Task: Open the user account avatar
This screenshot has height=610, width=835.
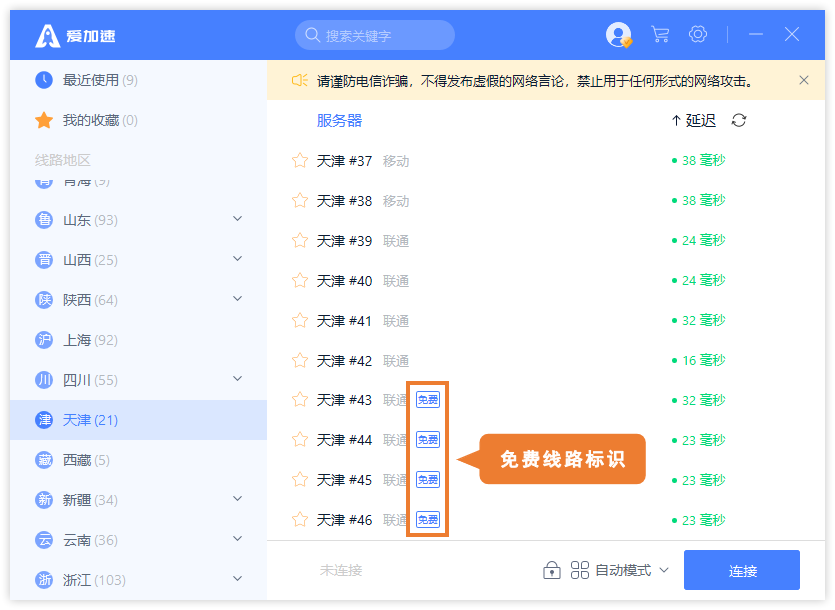Action: click(x=618, y=35)
